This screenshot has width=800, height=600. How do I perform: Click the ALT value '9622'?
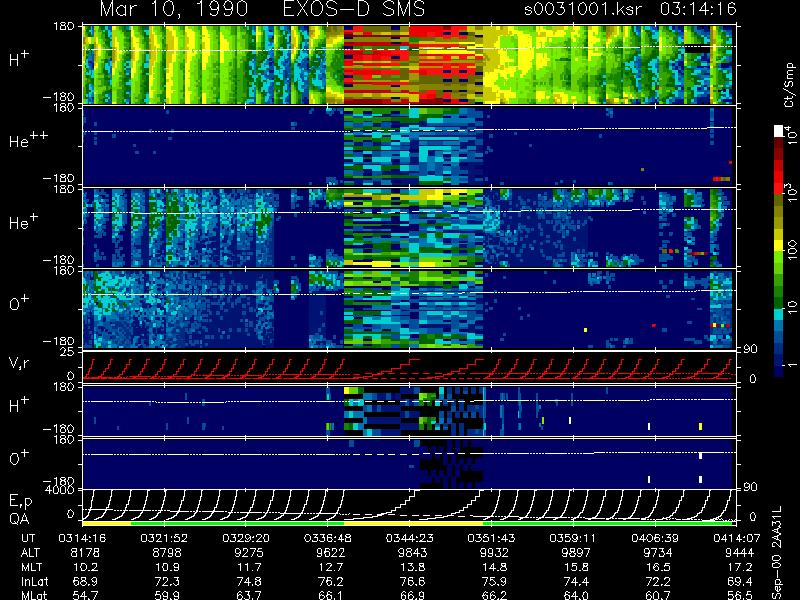tap(330, 553)
